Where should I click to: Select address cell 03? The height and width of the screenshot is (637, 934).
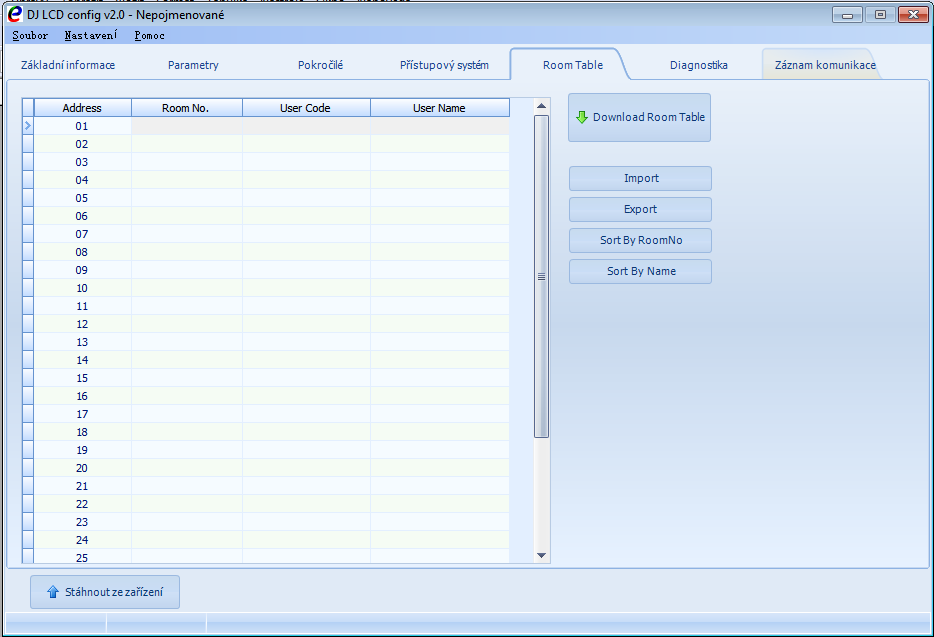(82, 162)
